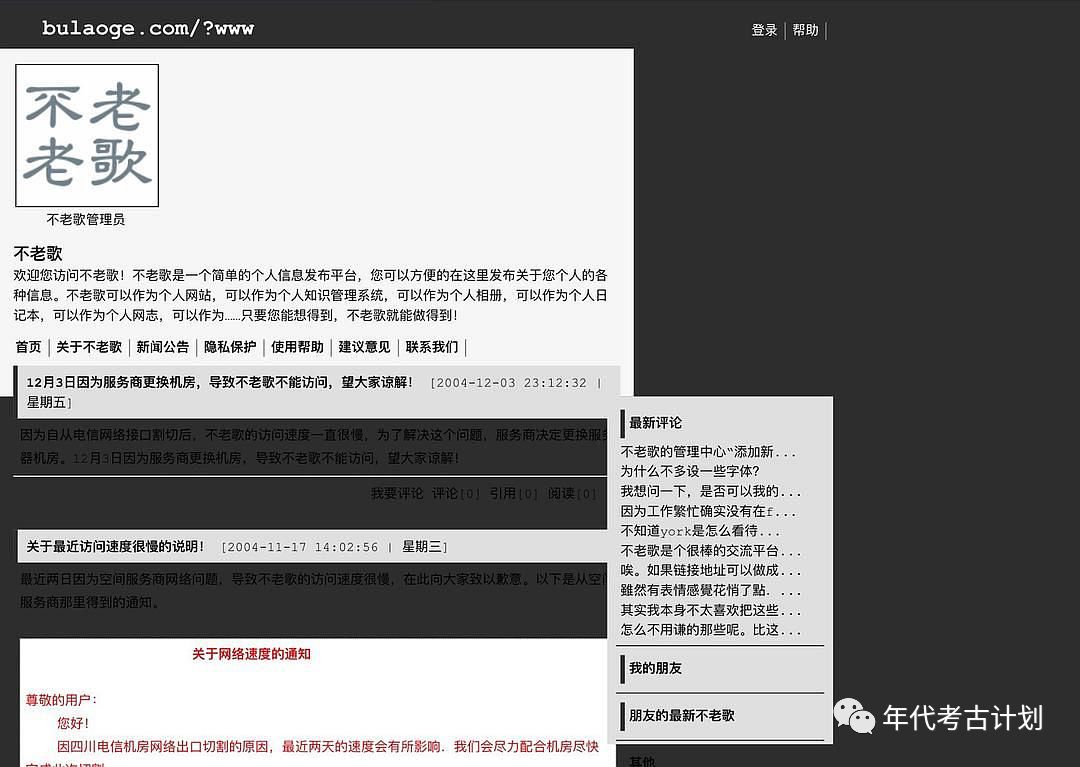Open the 帮助 help link

(x=805, y=30)
